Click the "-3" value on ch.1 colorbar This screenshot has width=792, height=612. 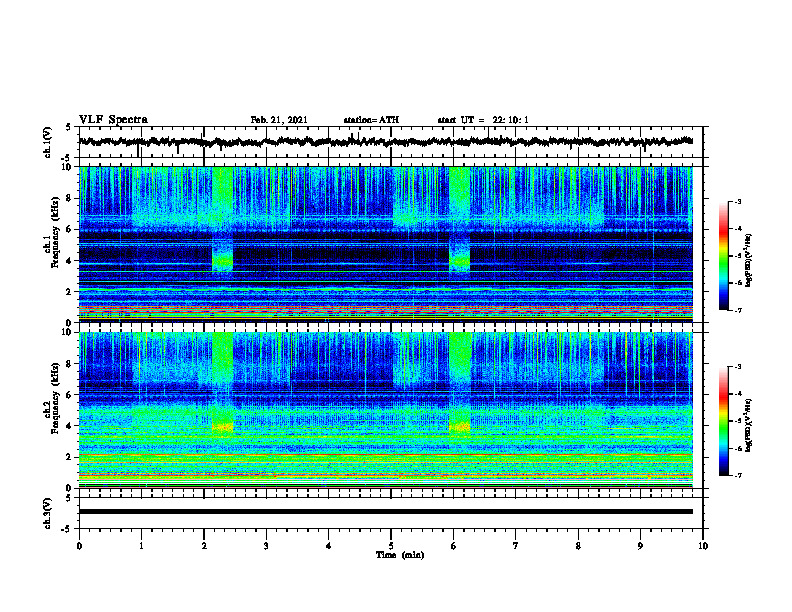(x=737, y=201)
